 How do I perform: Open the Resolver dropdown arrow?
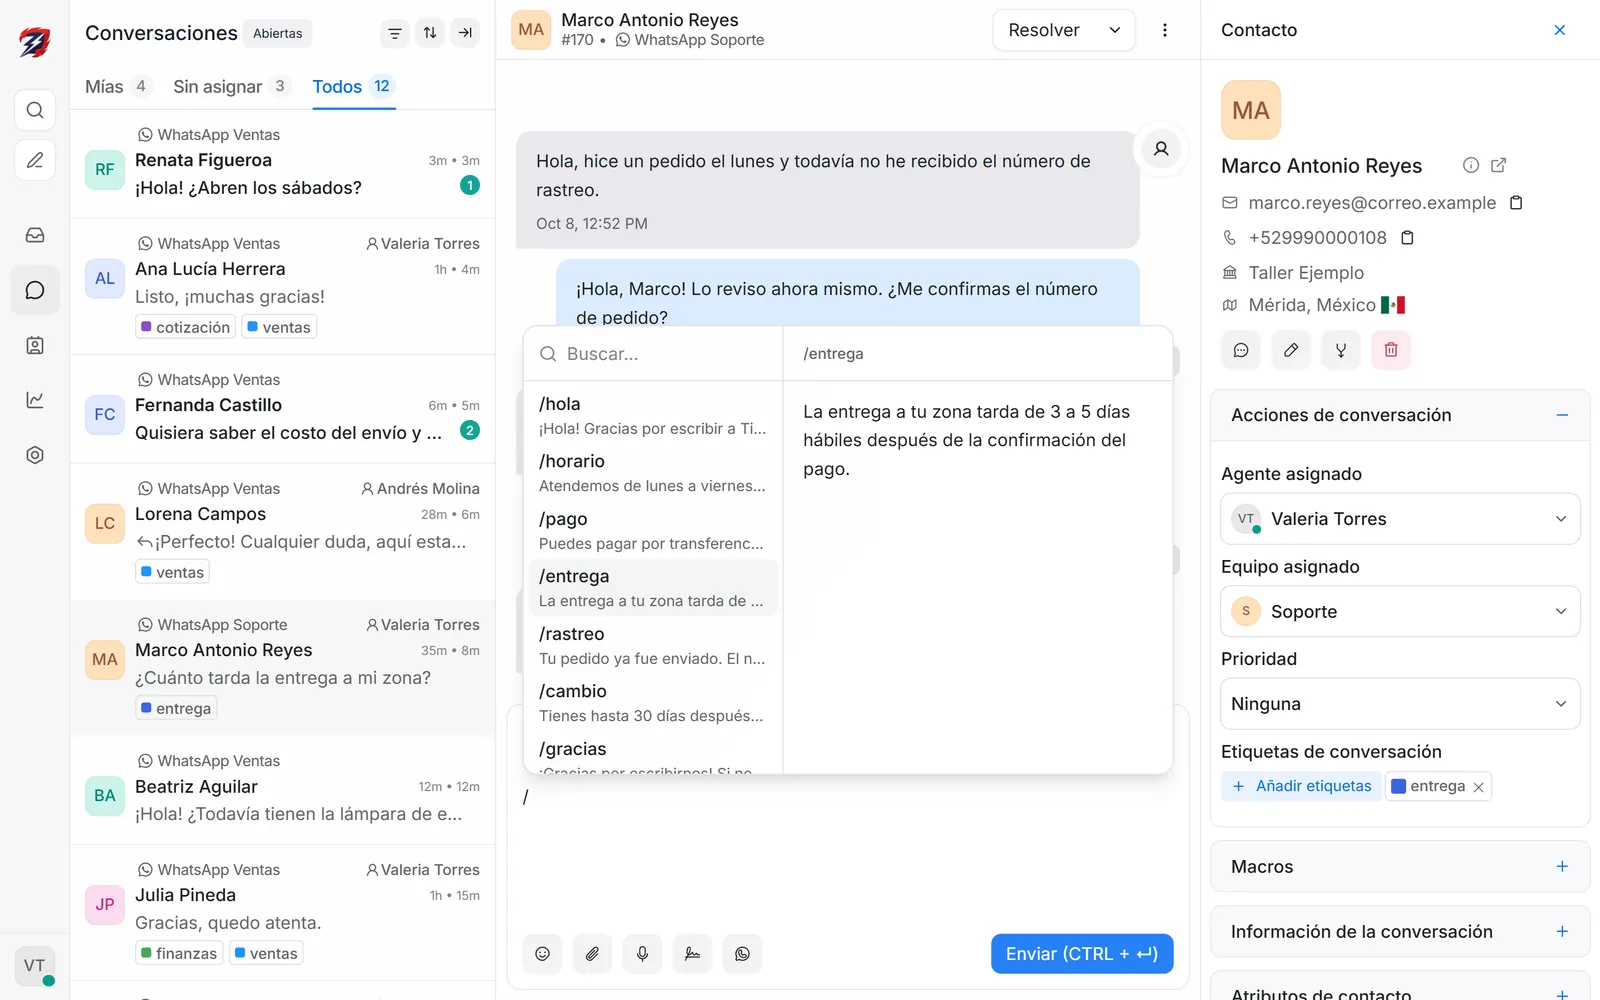coord(1115,30)
